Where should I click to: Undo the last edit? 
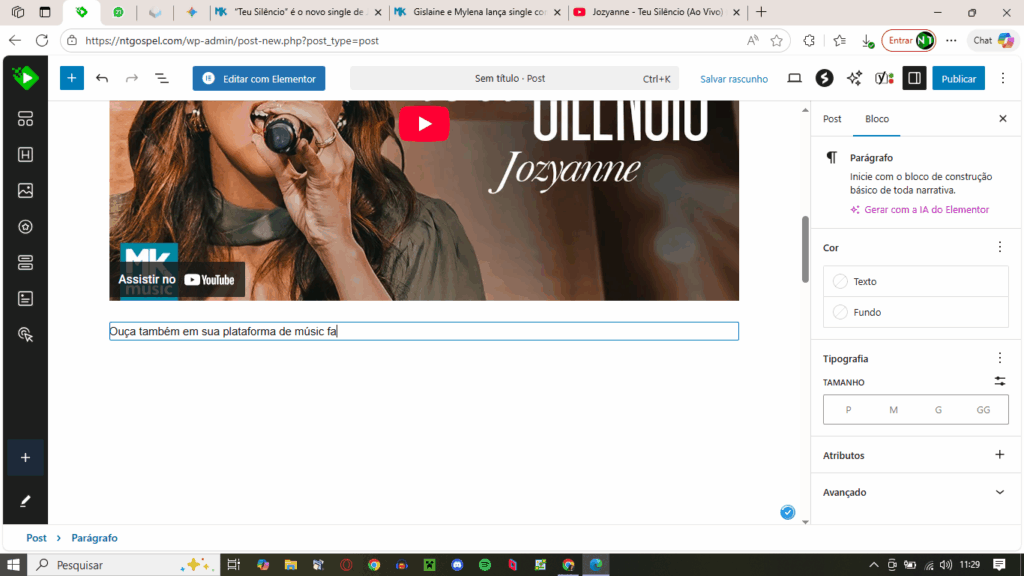pyautogui.click(x=102, y=78)
